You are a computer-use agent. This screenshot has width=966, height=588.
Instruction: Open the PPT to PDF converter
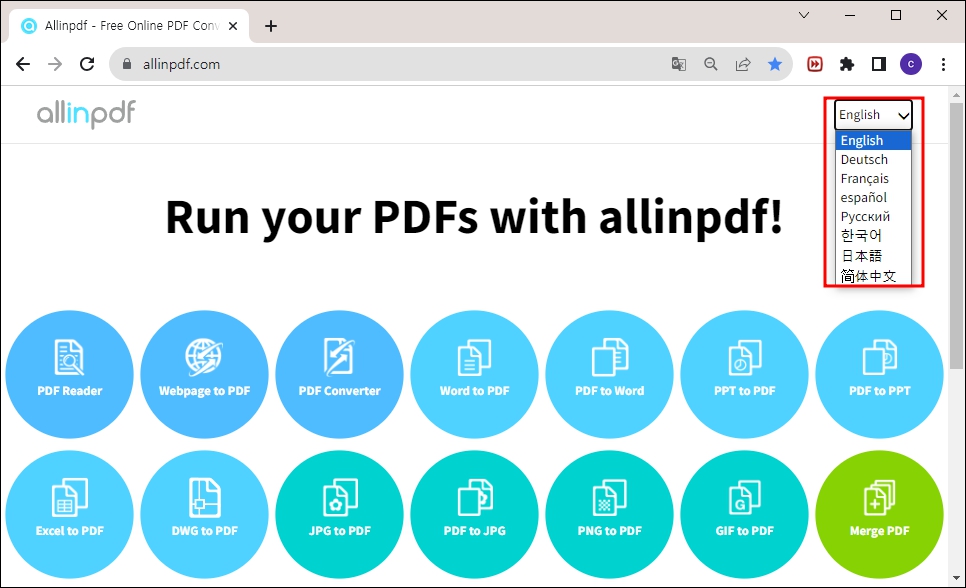pyautogui.click(x=744, y=374)
